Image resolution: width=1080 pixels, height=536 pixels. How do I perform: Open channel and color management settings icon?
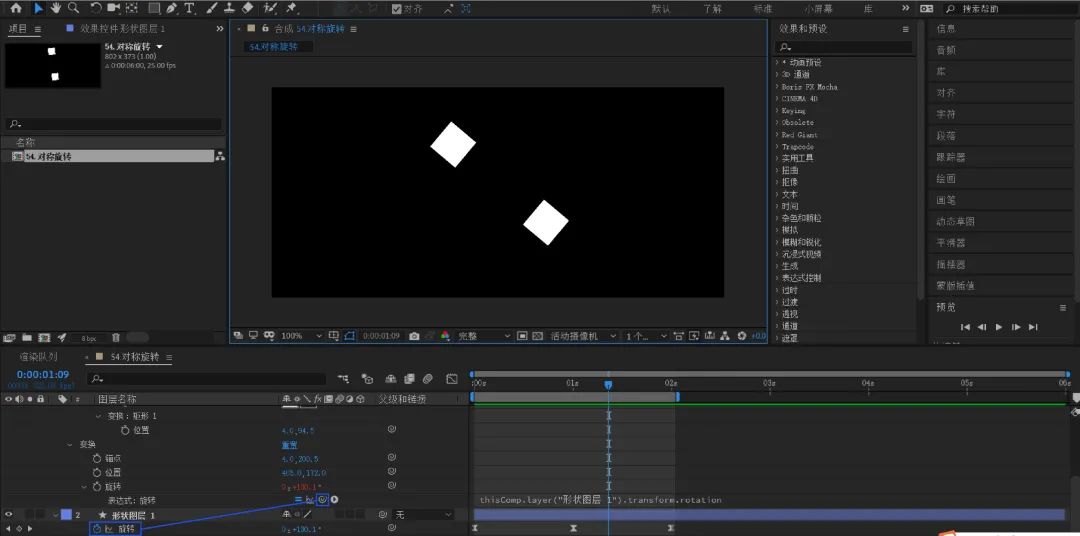[445, 336]
